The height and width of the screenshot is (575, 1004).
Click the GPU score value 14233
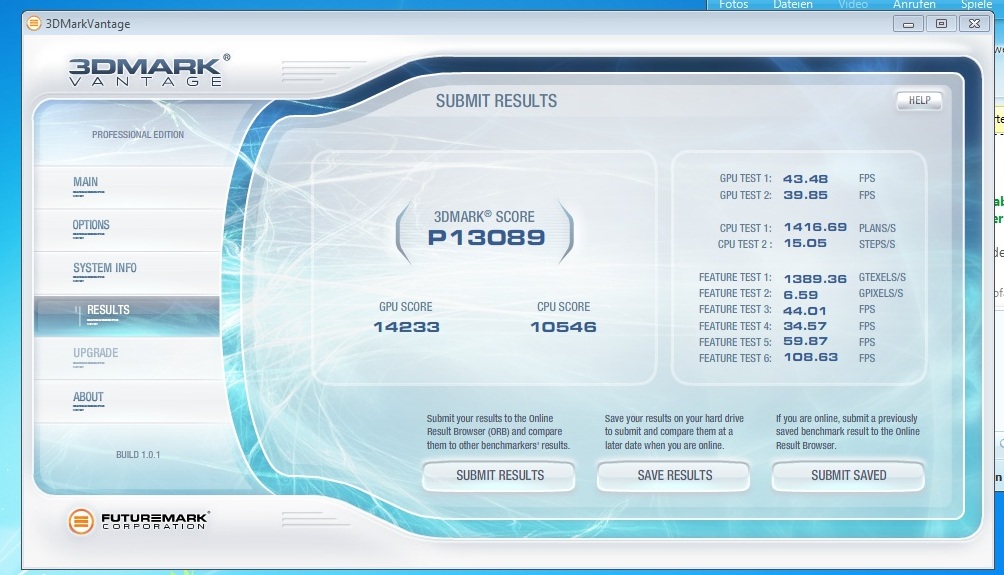tap(406, 327)
